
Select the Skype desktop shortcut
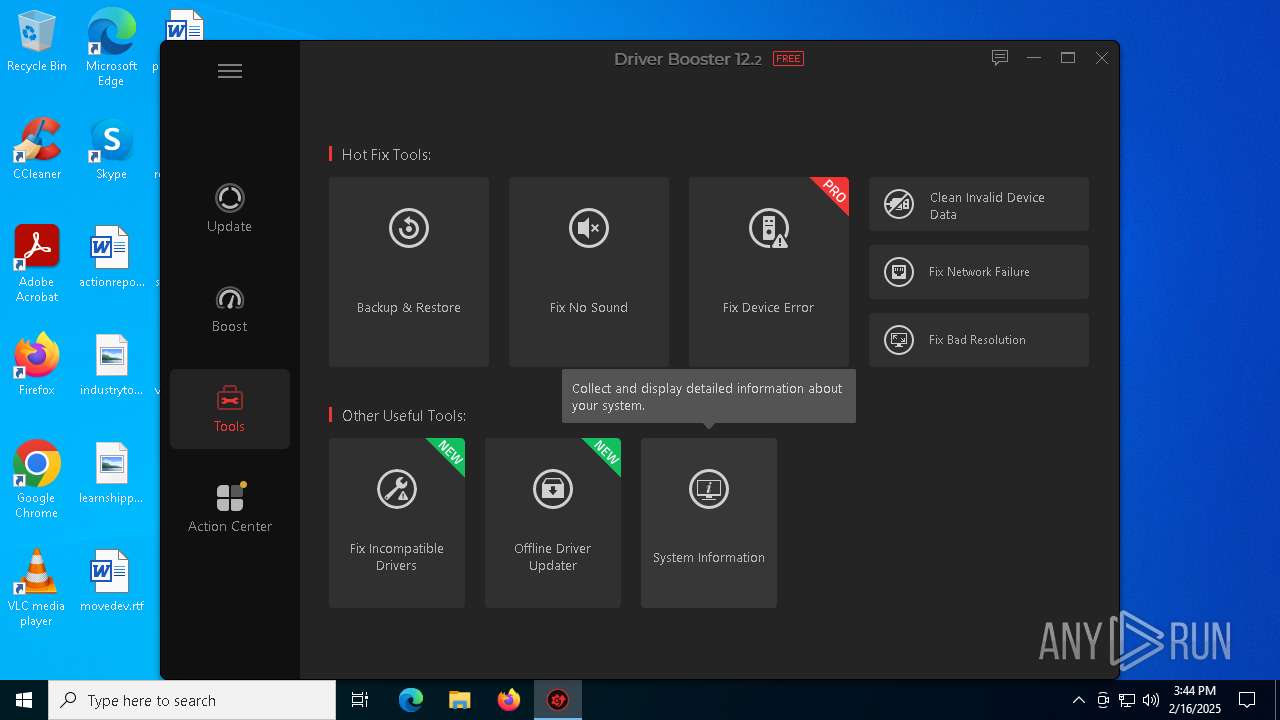coord(111,149)
